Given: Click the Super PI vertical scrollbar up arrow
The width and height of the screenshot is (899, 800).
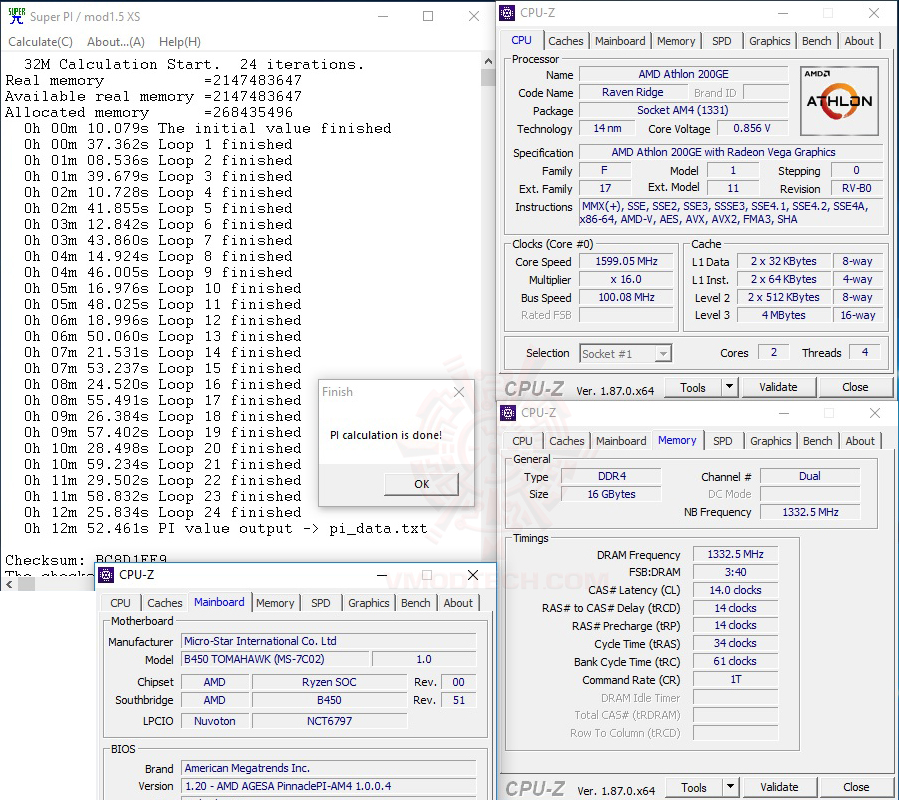Looking at the screenshot, I should [488, 61].
